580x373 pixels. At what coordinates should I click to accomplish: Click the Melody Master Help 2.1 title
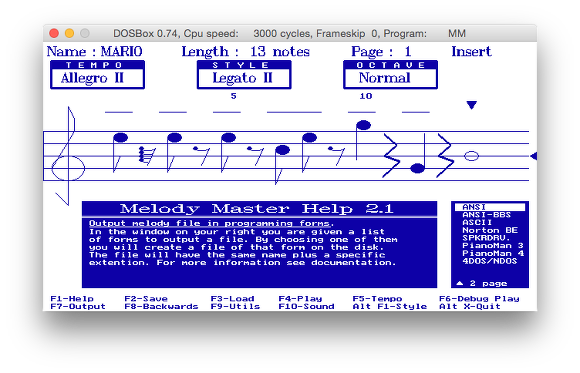[256, 209]
